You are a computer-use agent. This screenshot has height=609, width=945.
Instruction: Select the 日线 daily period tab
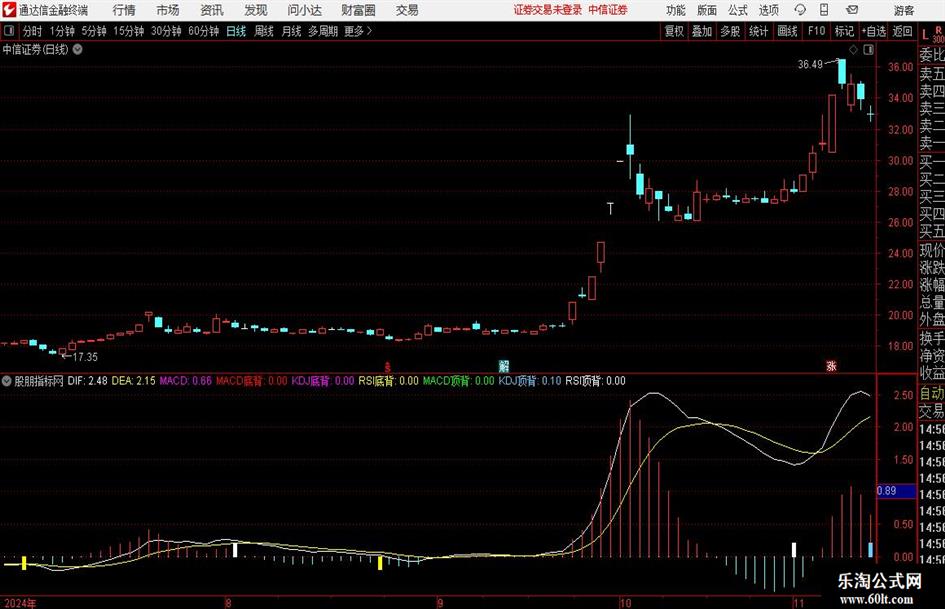click(x=236, y=31)
